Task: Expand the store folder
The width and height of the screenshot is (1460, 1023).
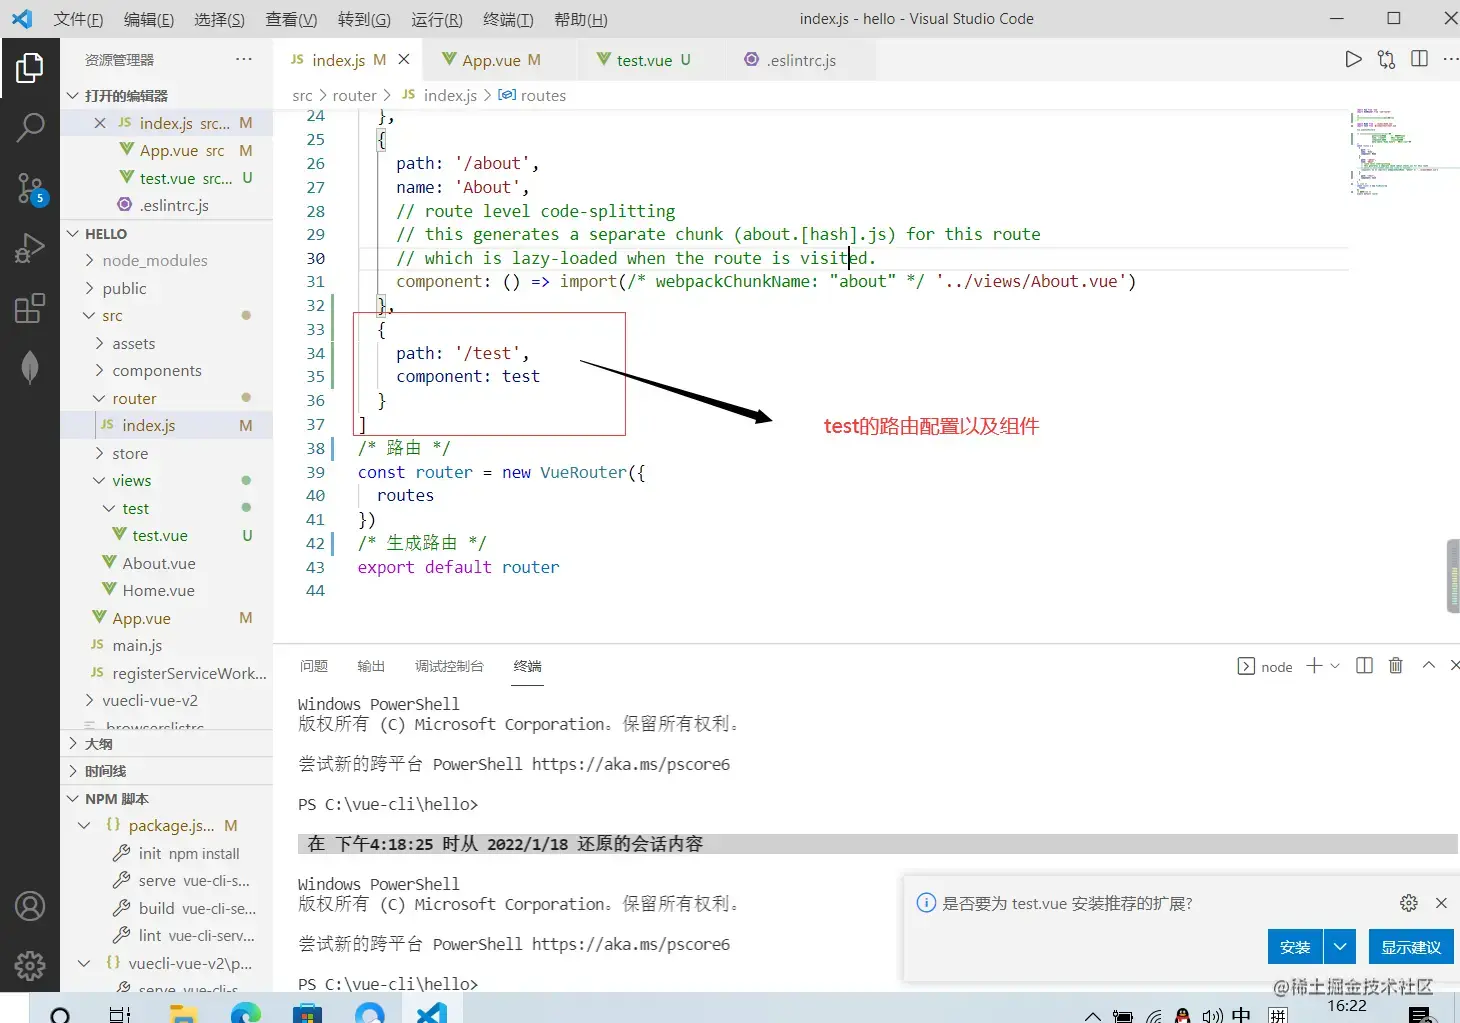Action: (166, 453)
